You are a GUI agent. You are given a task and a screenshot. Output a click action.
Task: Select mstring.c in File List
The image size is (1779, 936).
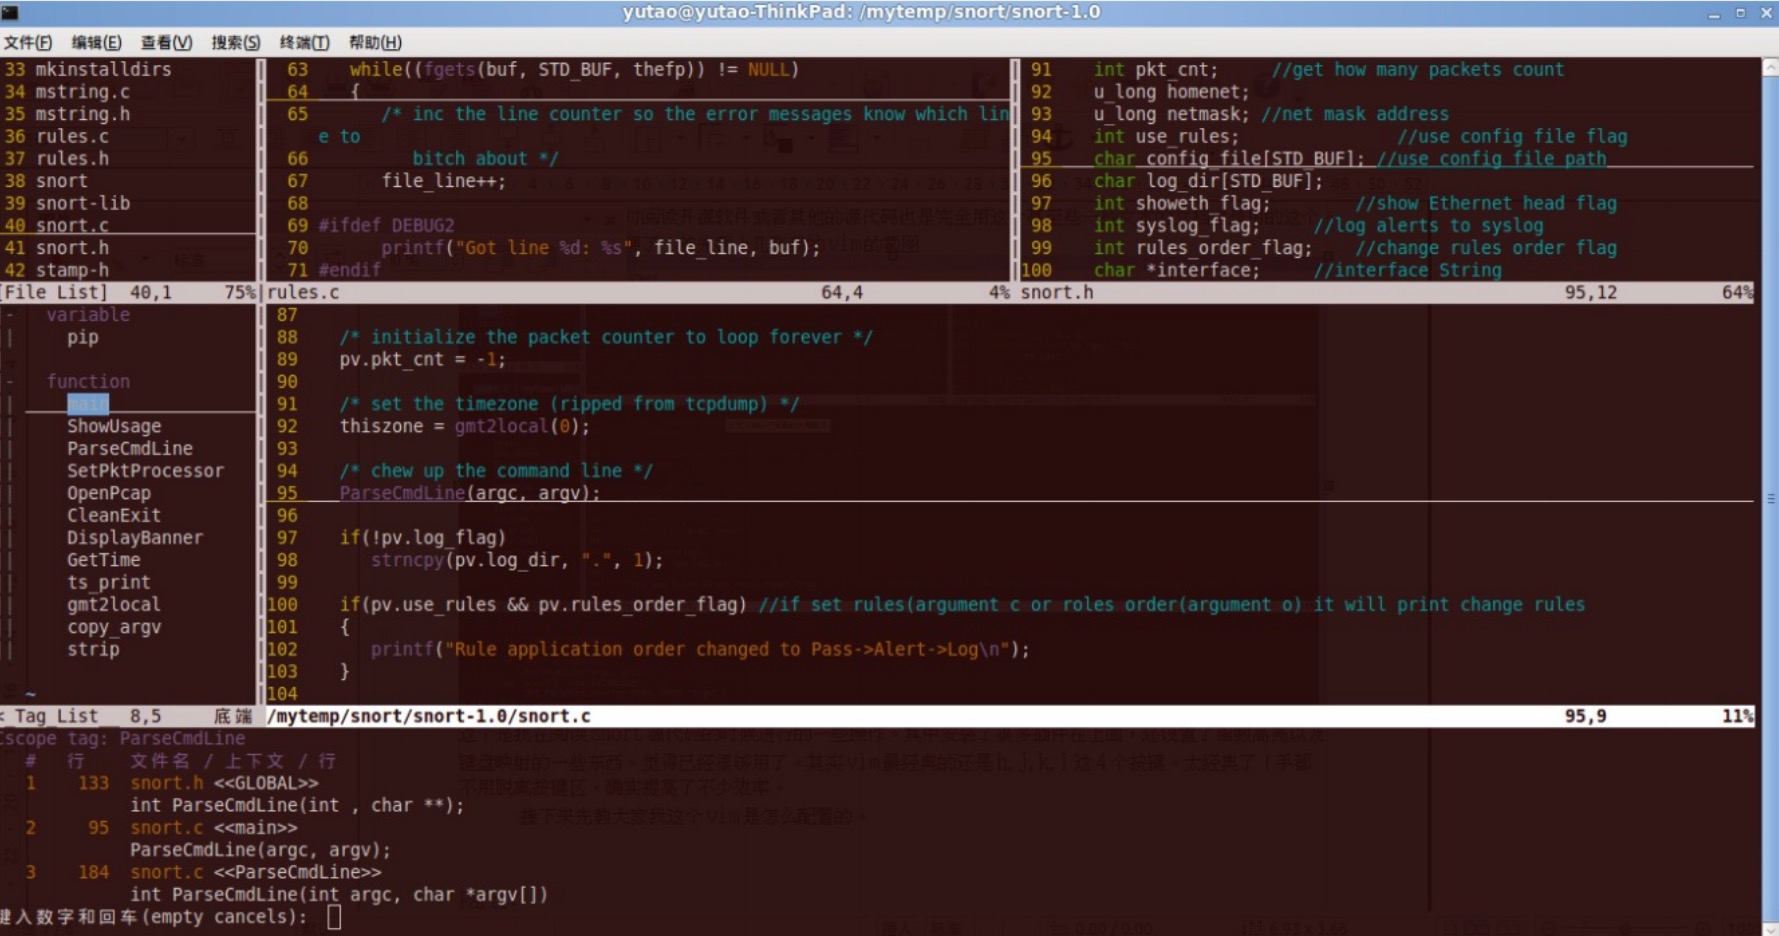[x=82, y=91]
